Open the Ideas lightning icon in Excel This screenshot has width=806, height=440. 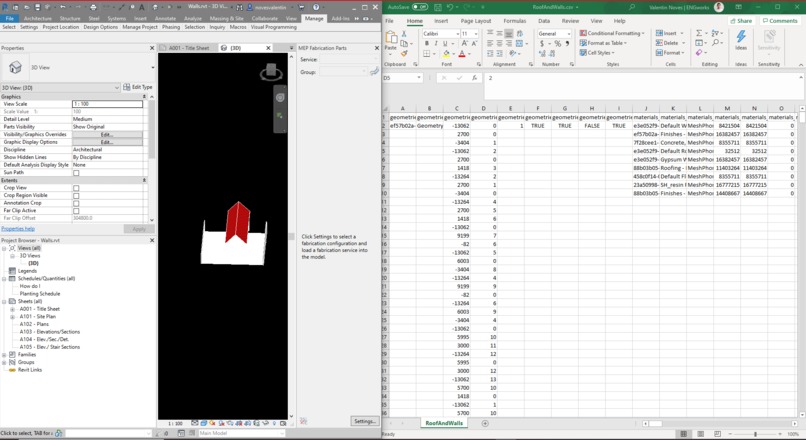(741, 36)
